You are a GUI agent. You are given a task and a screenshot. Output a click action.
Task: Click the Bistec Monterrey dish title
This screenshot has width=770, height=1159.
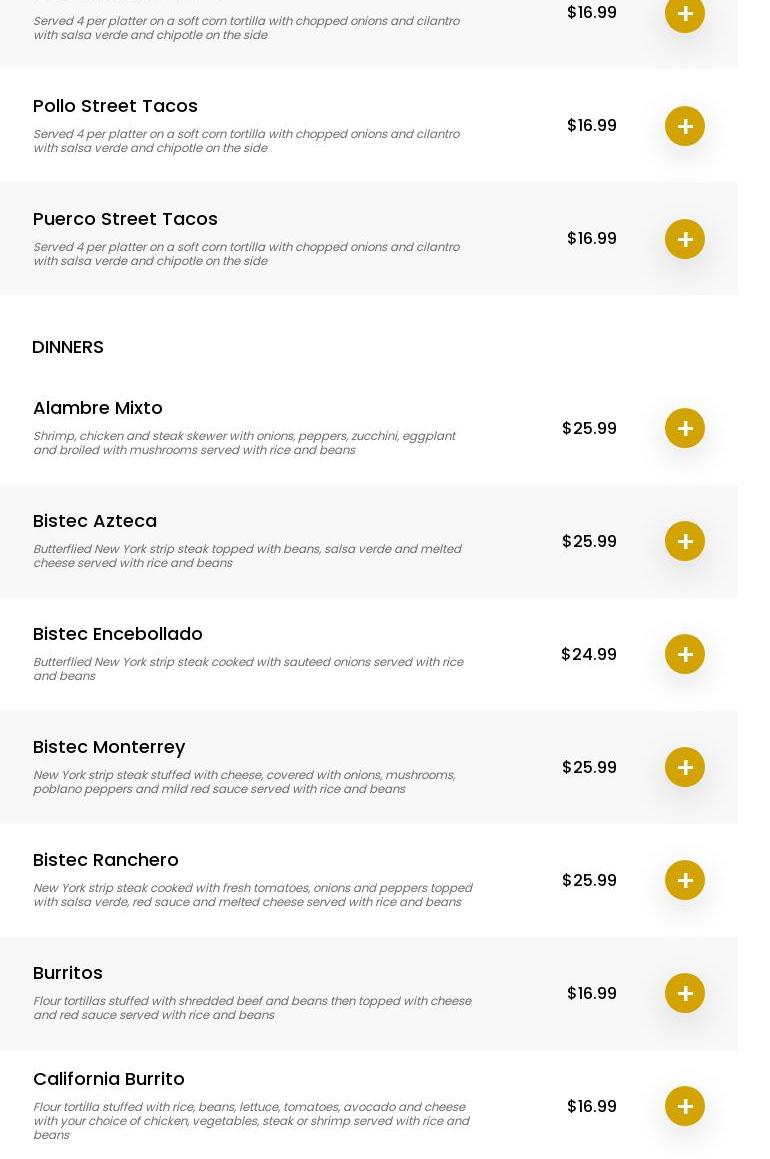click(109, 747)
